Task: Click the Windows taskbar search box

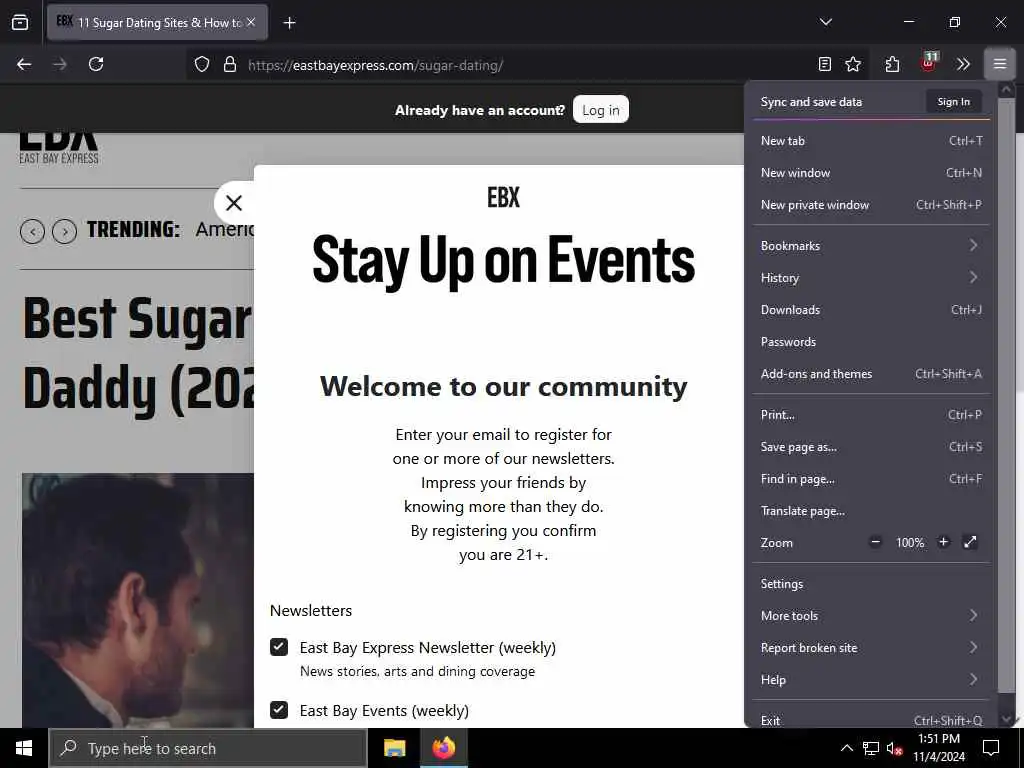Action: click(208, 748)
